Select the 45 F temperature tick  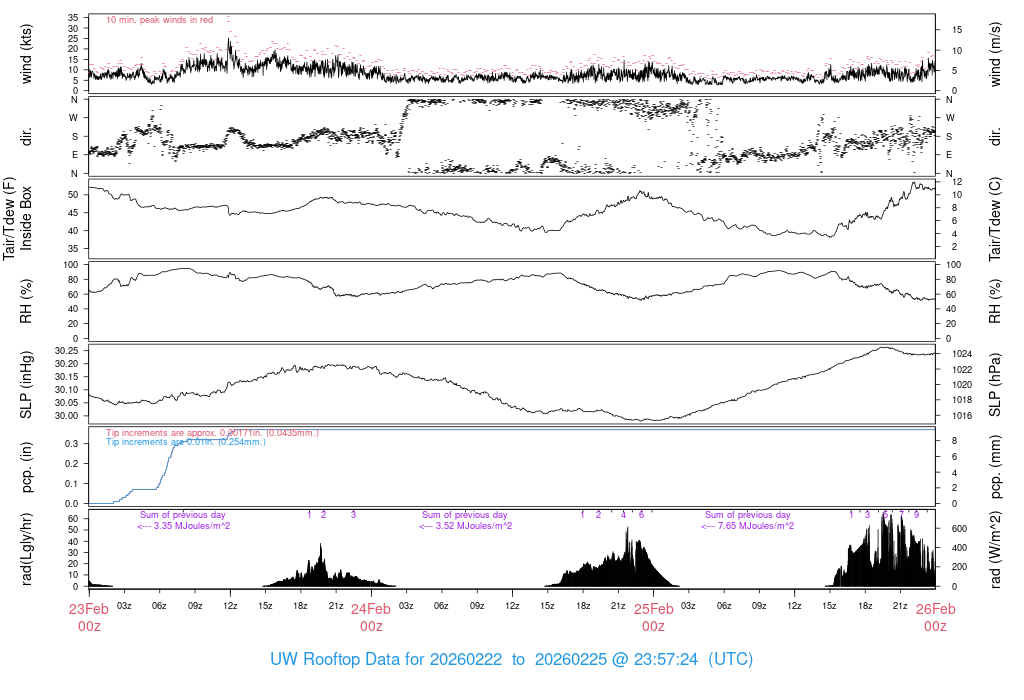pos(73,213)
